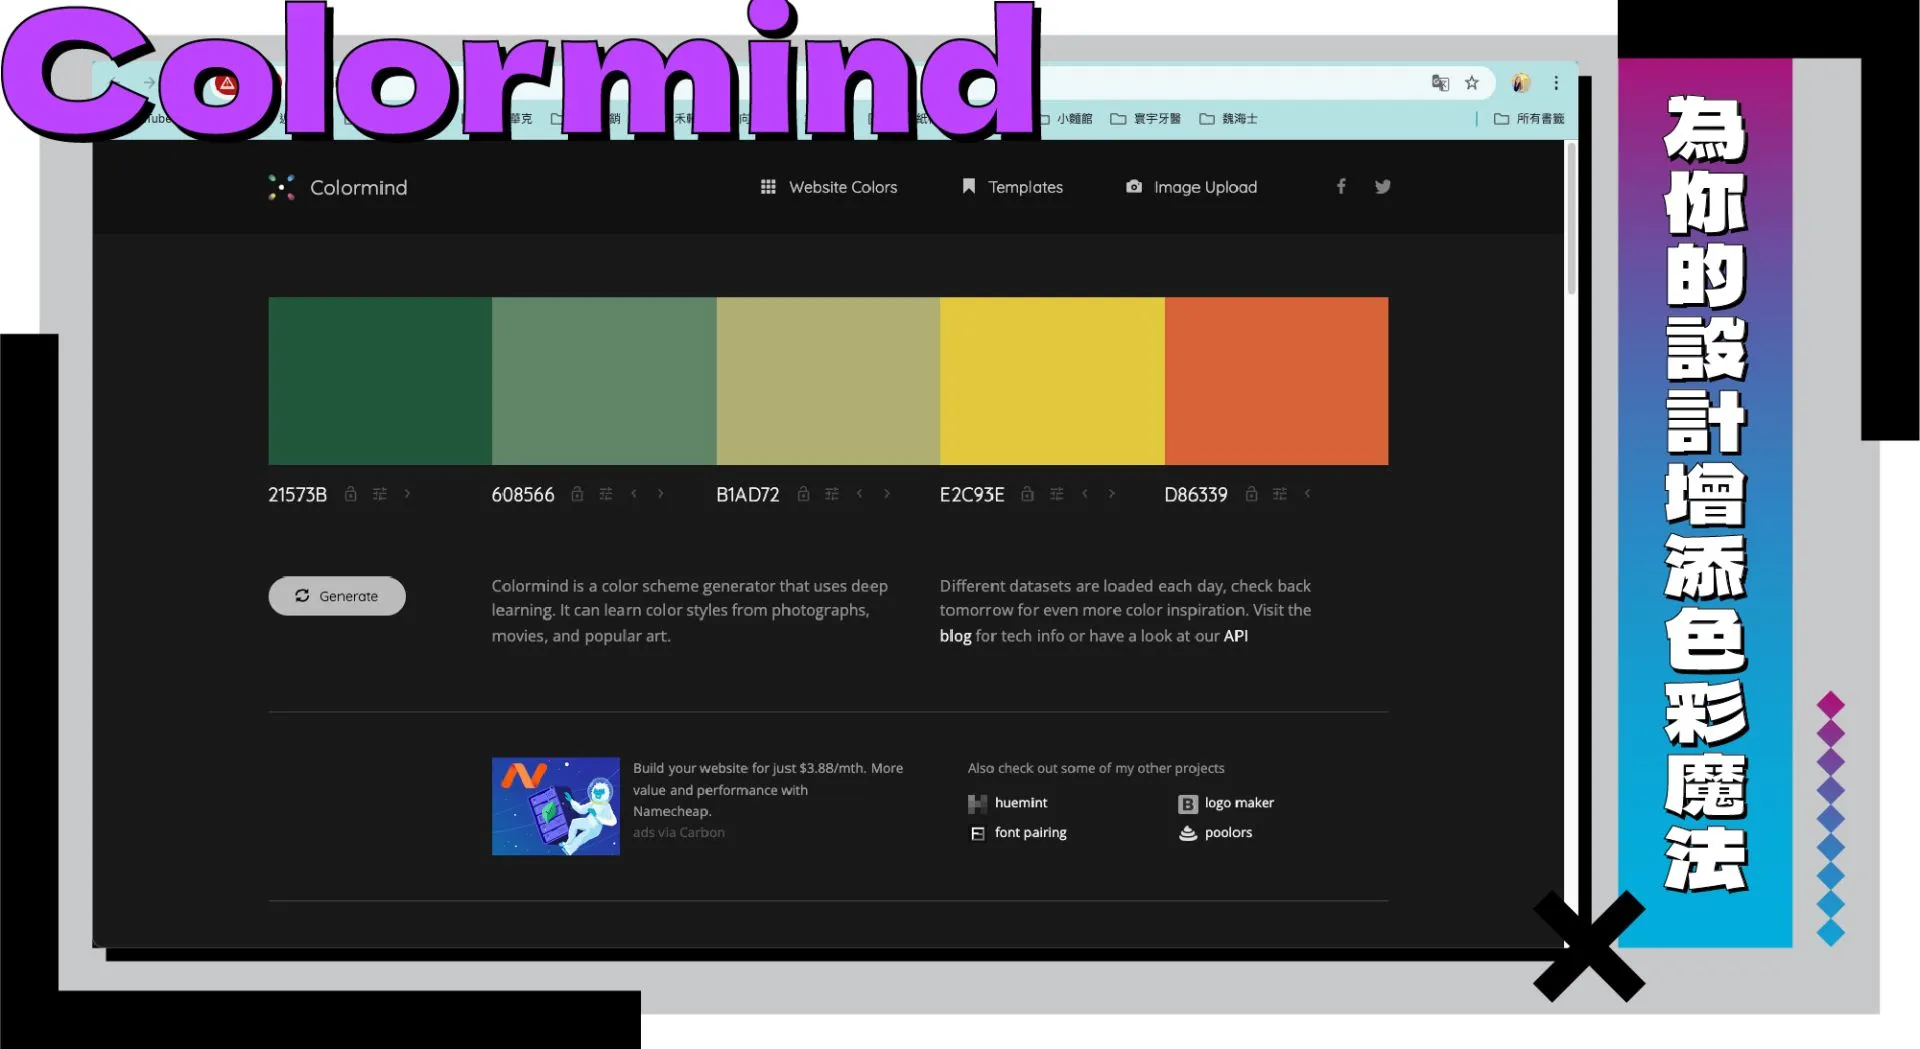Click the page vertical scrollbar
This screenshot has width=1920, height=1049.
click(1571, 220)
